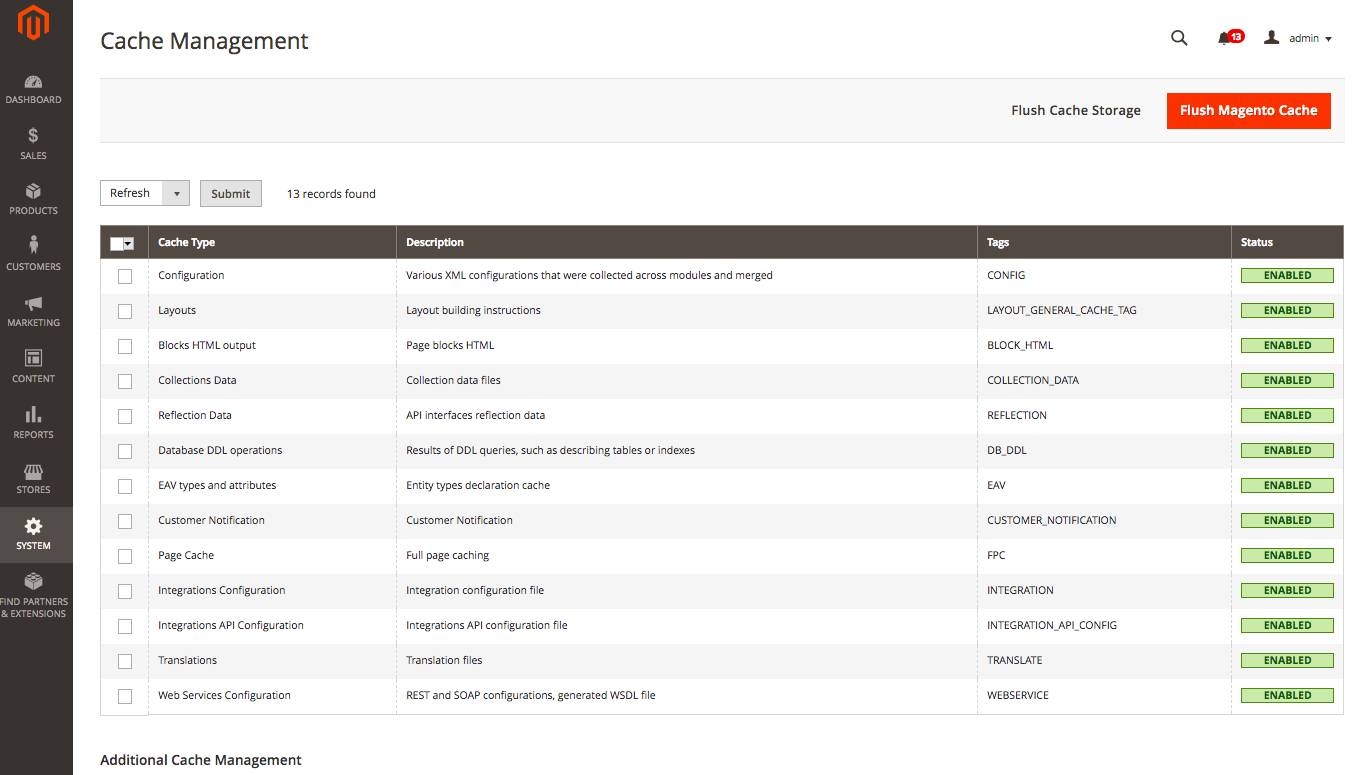Click the COLLECTION_DATA tag text
The image size is (1364, 775).
click(1033, 380)
